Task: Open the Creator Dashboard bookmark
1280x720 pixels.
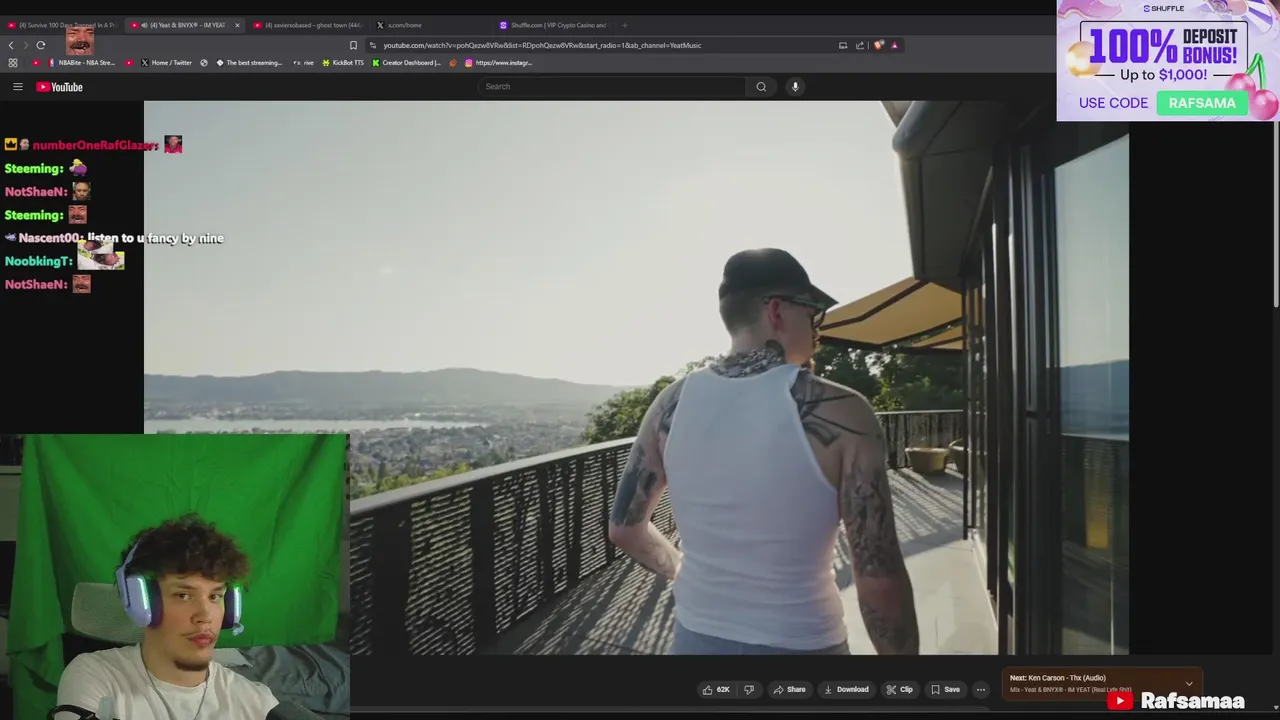Action: tap(406, 63)
